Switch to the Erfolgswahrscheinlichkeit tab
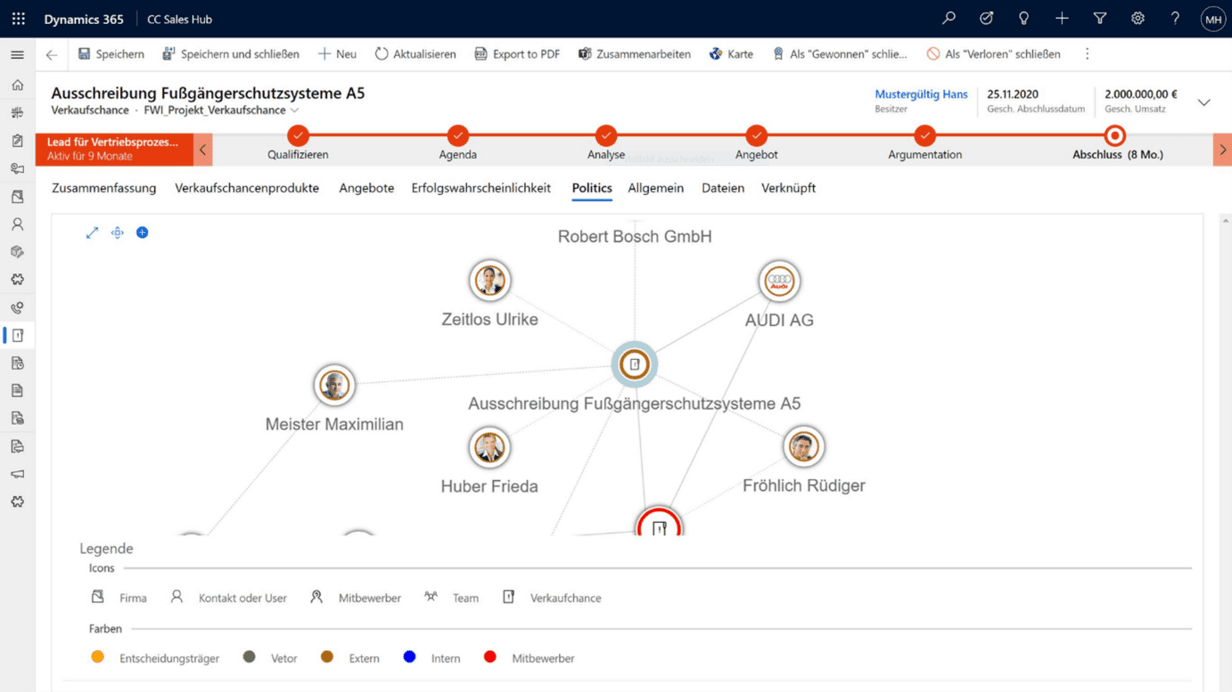The height and width of the screenshot is (692, 1232). coord(480,188)
